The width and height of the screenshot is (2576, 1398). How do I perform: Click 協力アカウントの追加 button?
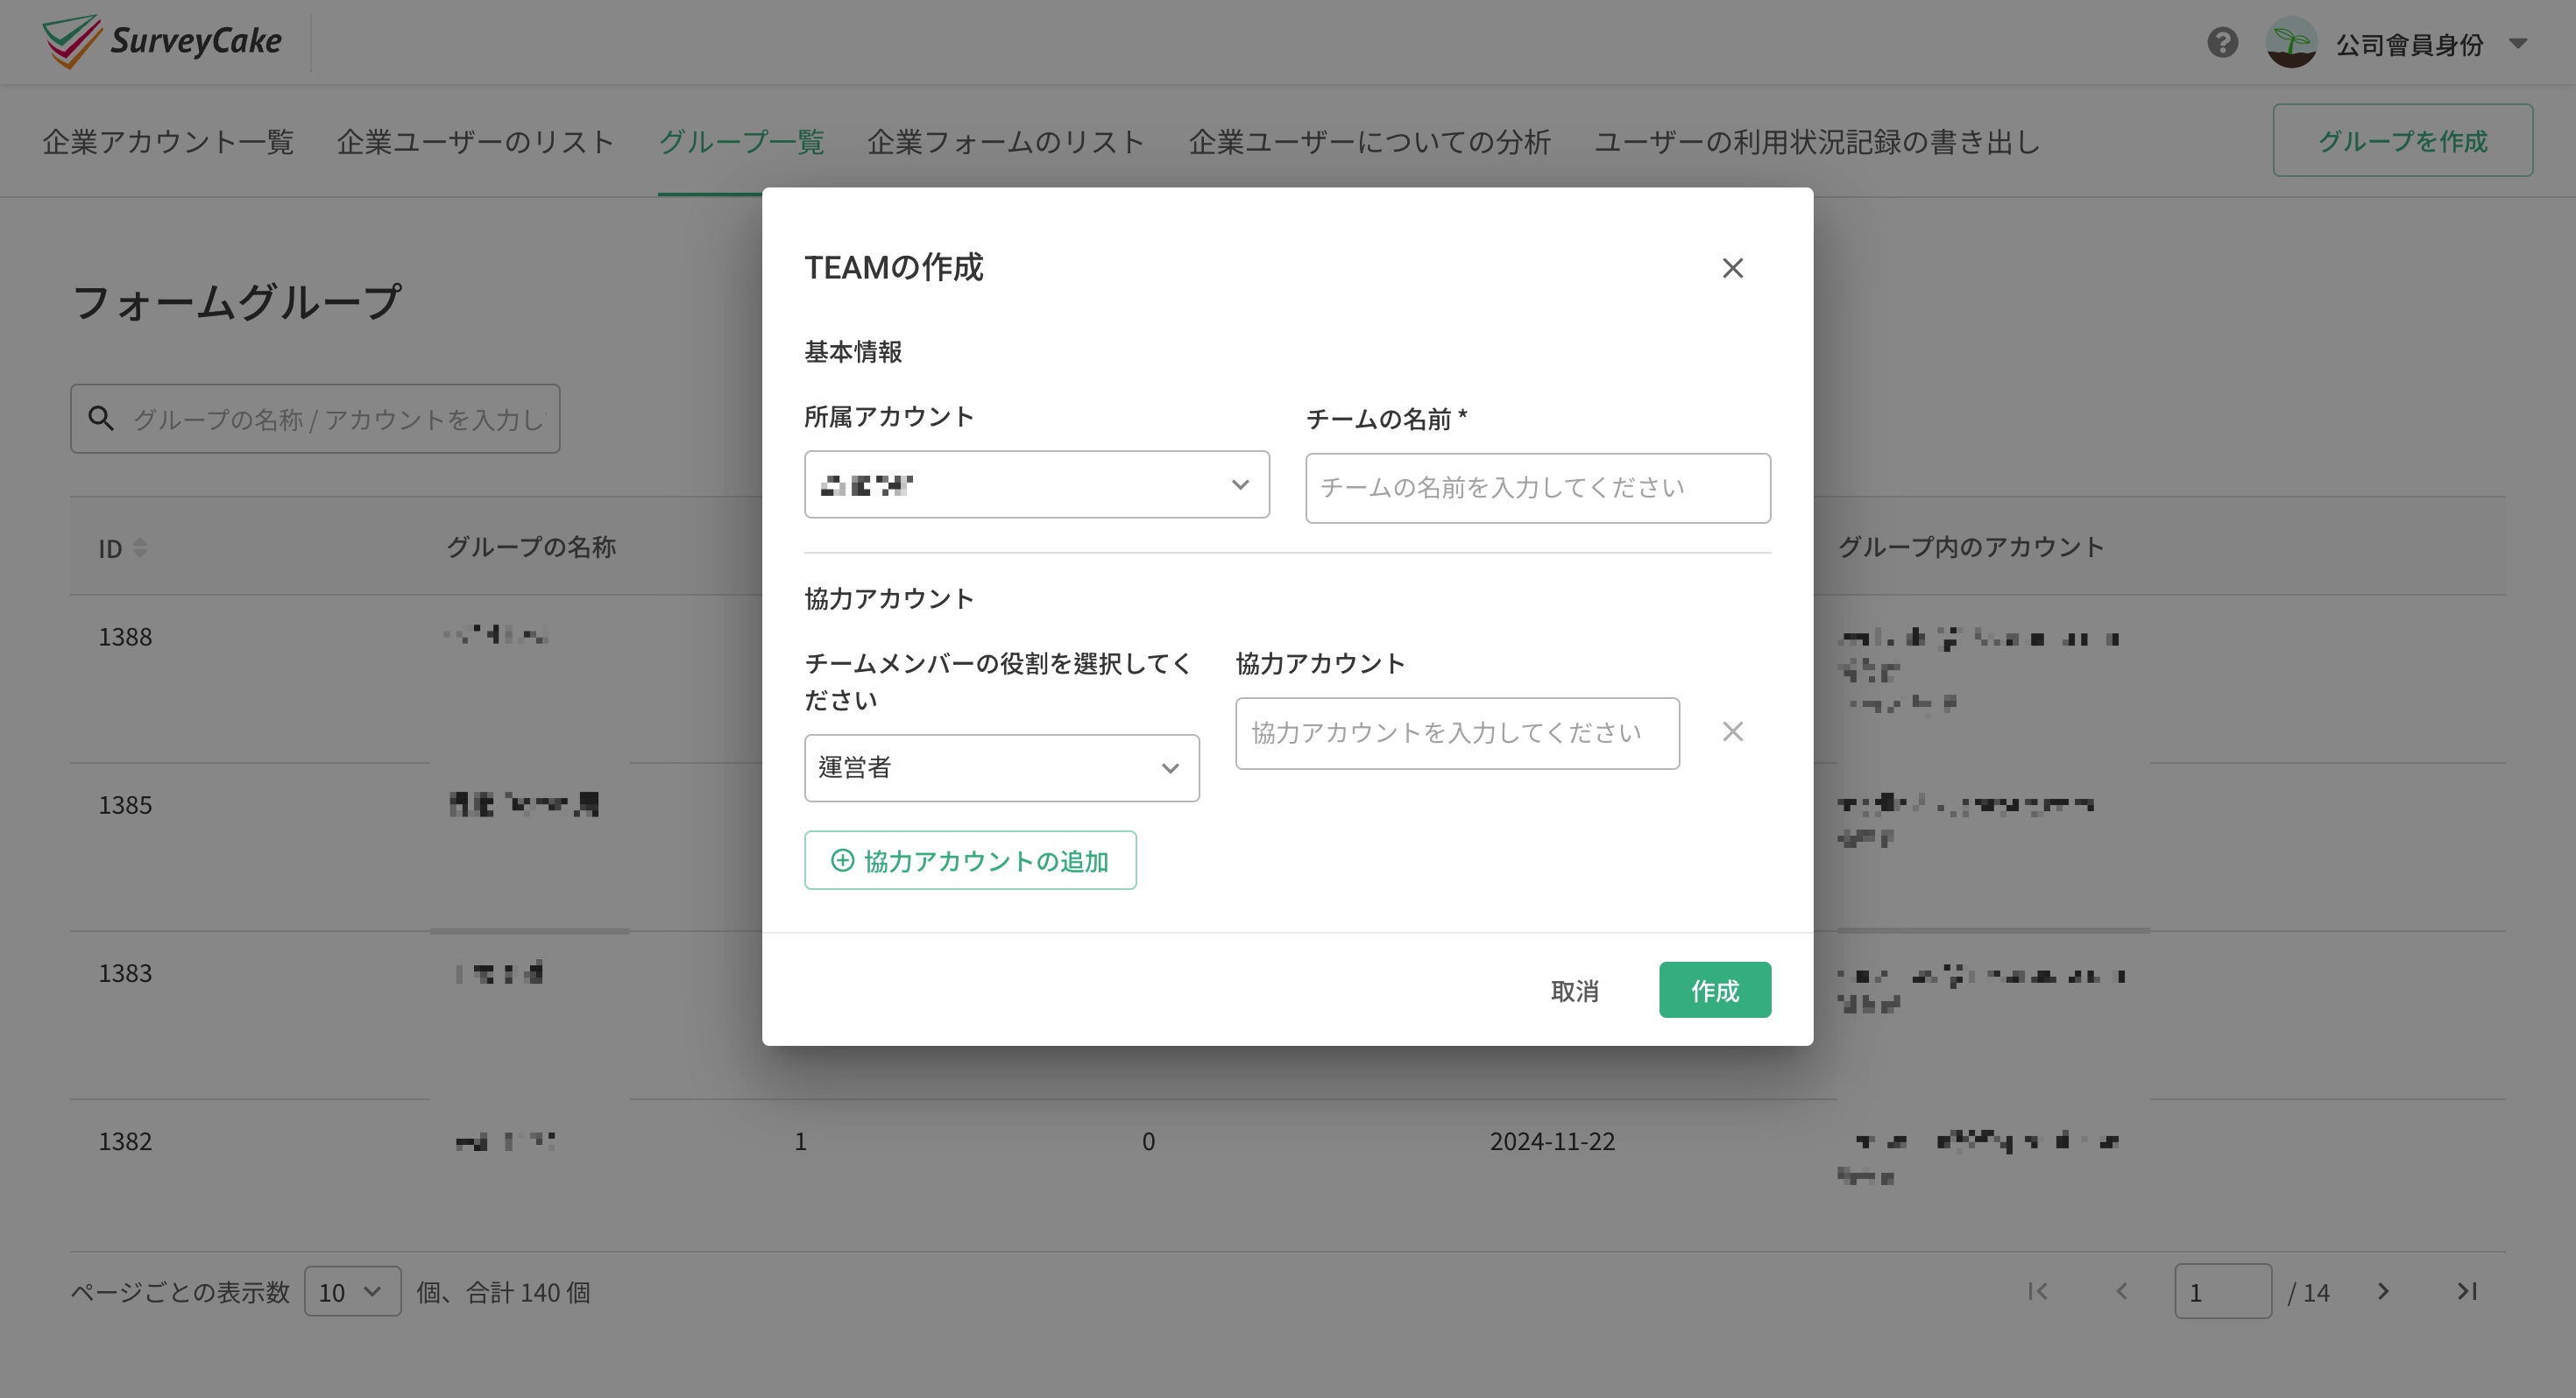pos(970,860)
